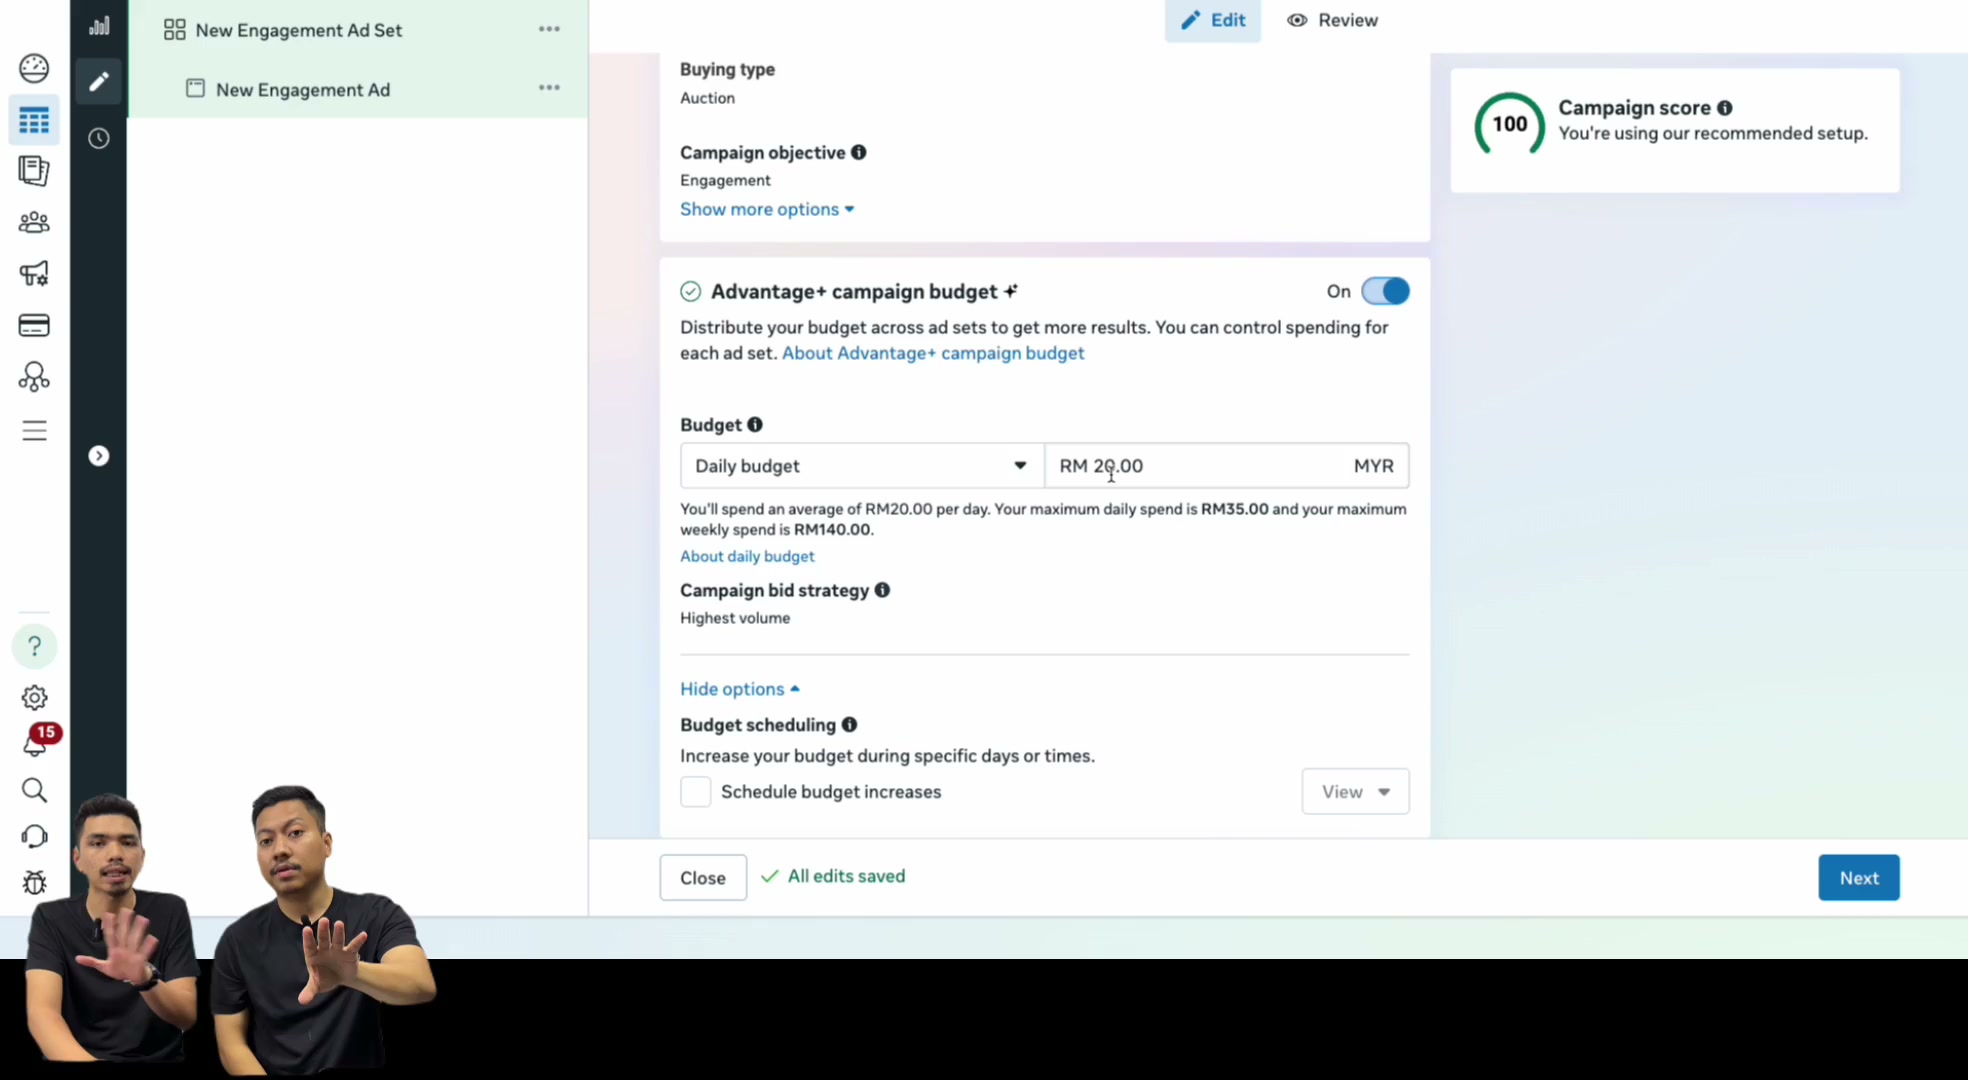Turn off Advantage+ campaign budget toggle
This screenshot has width=1968, height=1080.
(1385, 291)
